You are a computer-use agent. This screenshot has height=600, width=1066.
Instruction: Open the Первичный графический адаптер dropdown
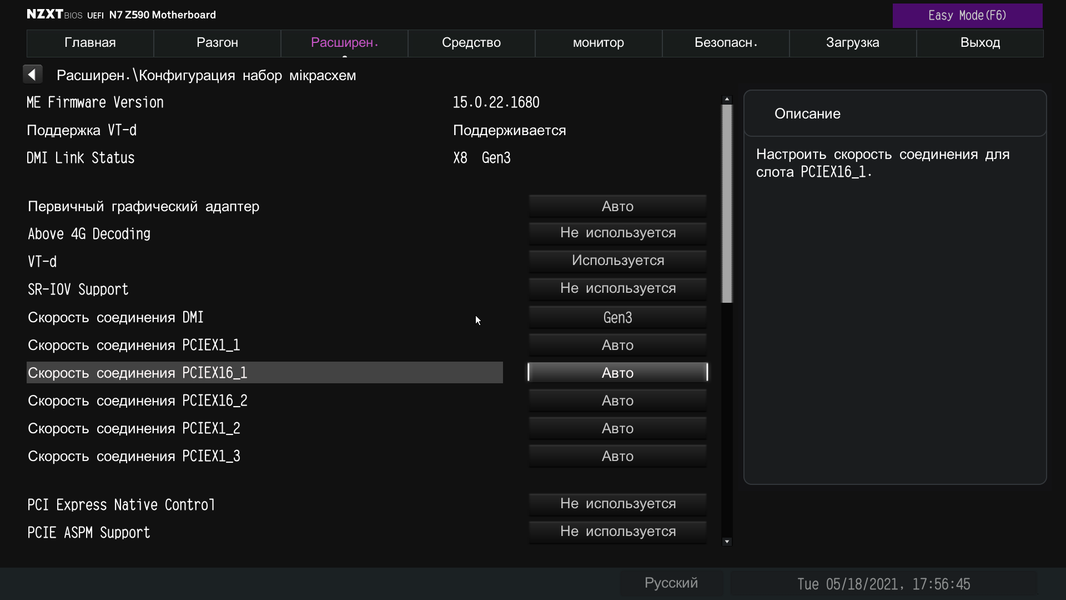tap(617, 206)
